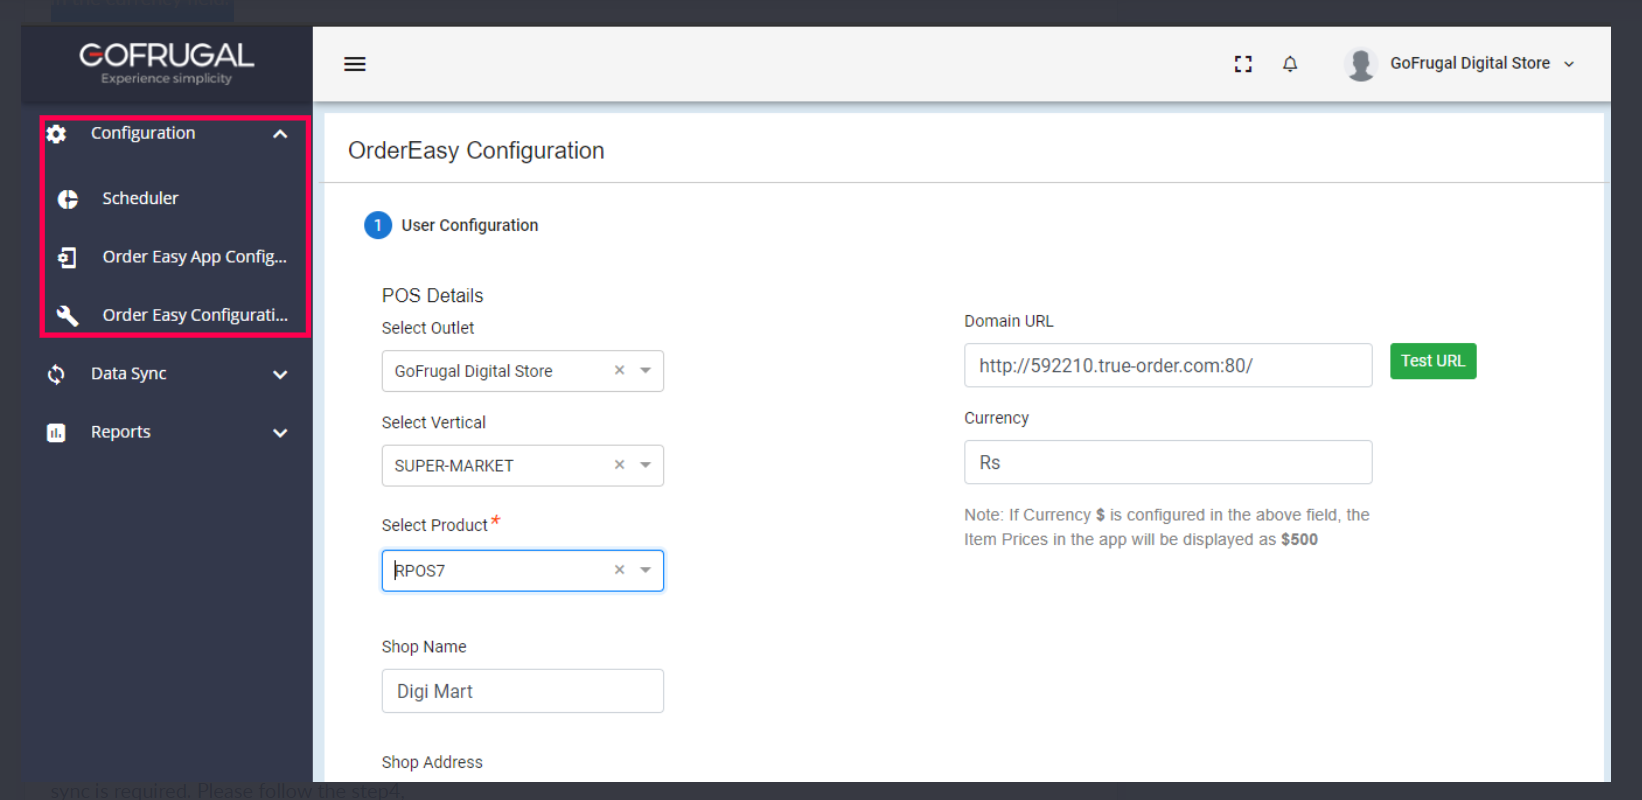
Task: Click the Test URL button
Action: [x=1432, y=361]
